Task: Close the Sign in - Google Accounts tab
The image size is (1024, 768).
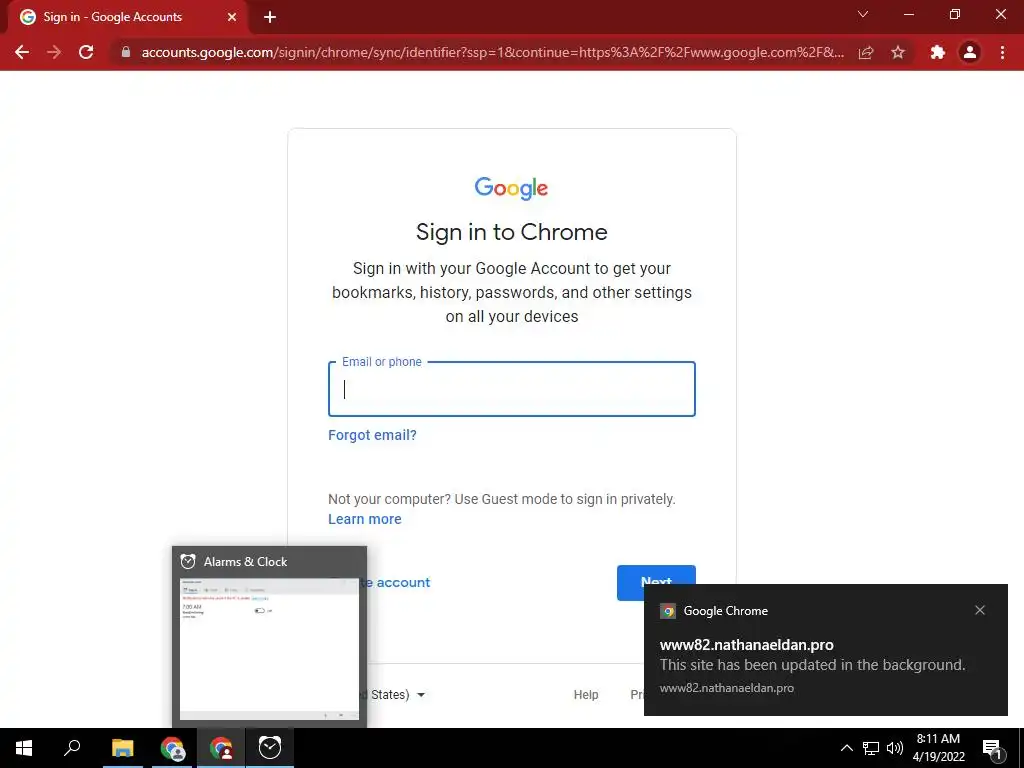Action: point(232,17)
